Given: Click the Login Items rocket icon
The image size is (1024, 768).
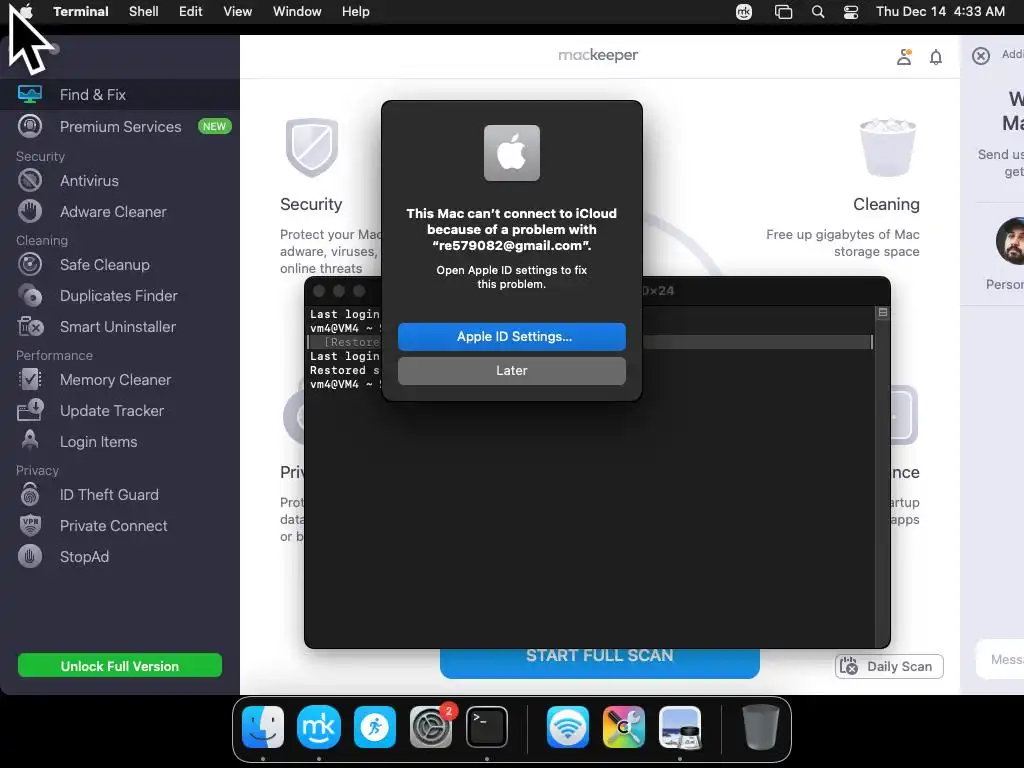Looking at the screenshot, I should 30,441.
